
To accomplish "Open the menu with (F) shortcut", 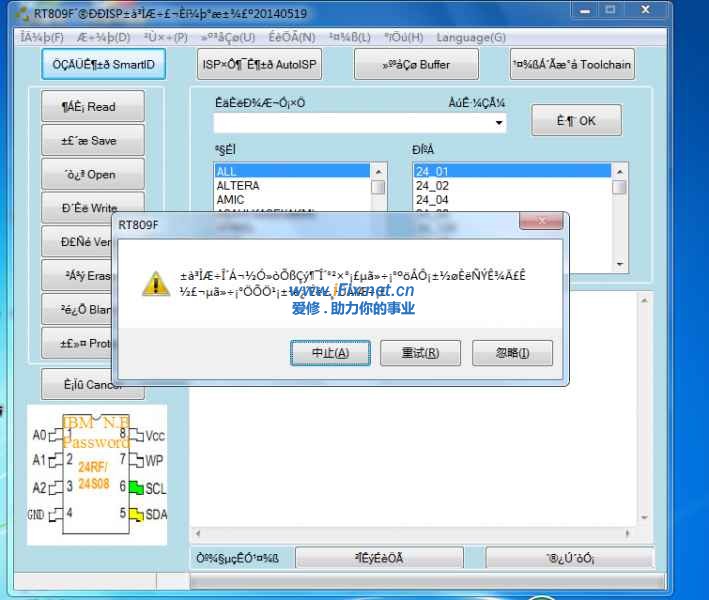I will 42,37.
